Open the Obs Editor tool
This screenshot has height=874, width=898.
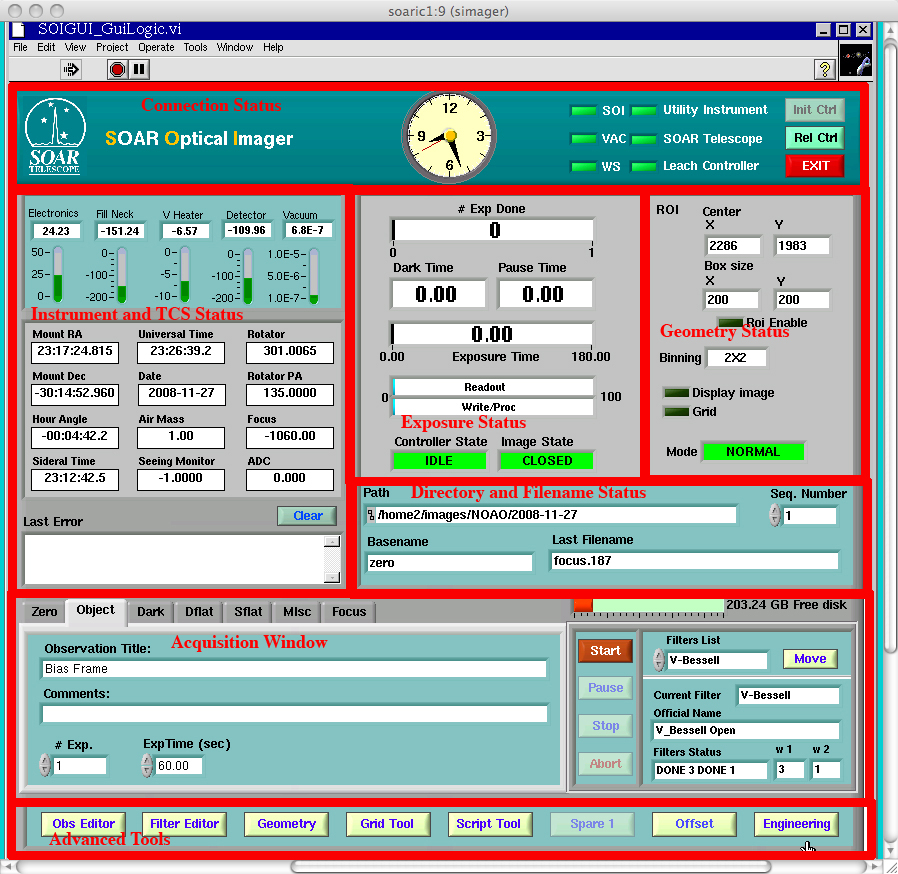[84, 824]
